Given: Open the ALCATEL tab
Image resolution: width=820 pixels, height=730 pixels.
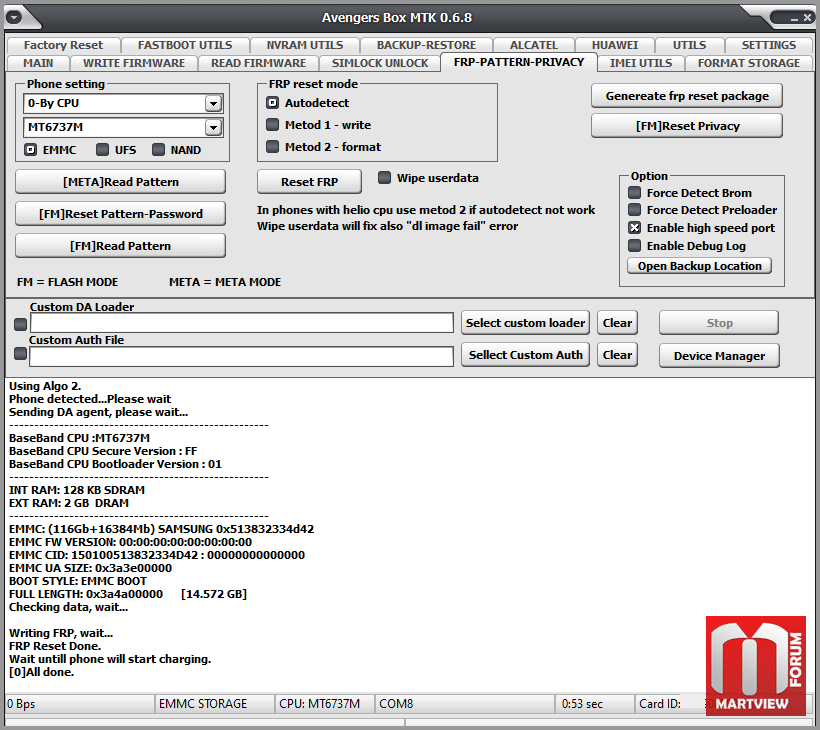Looking at the screenshot, I should [534, 45].
